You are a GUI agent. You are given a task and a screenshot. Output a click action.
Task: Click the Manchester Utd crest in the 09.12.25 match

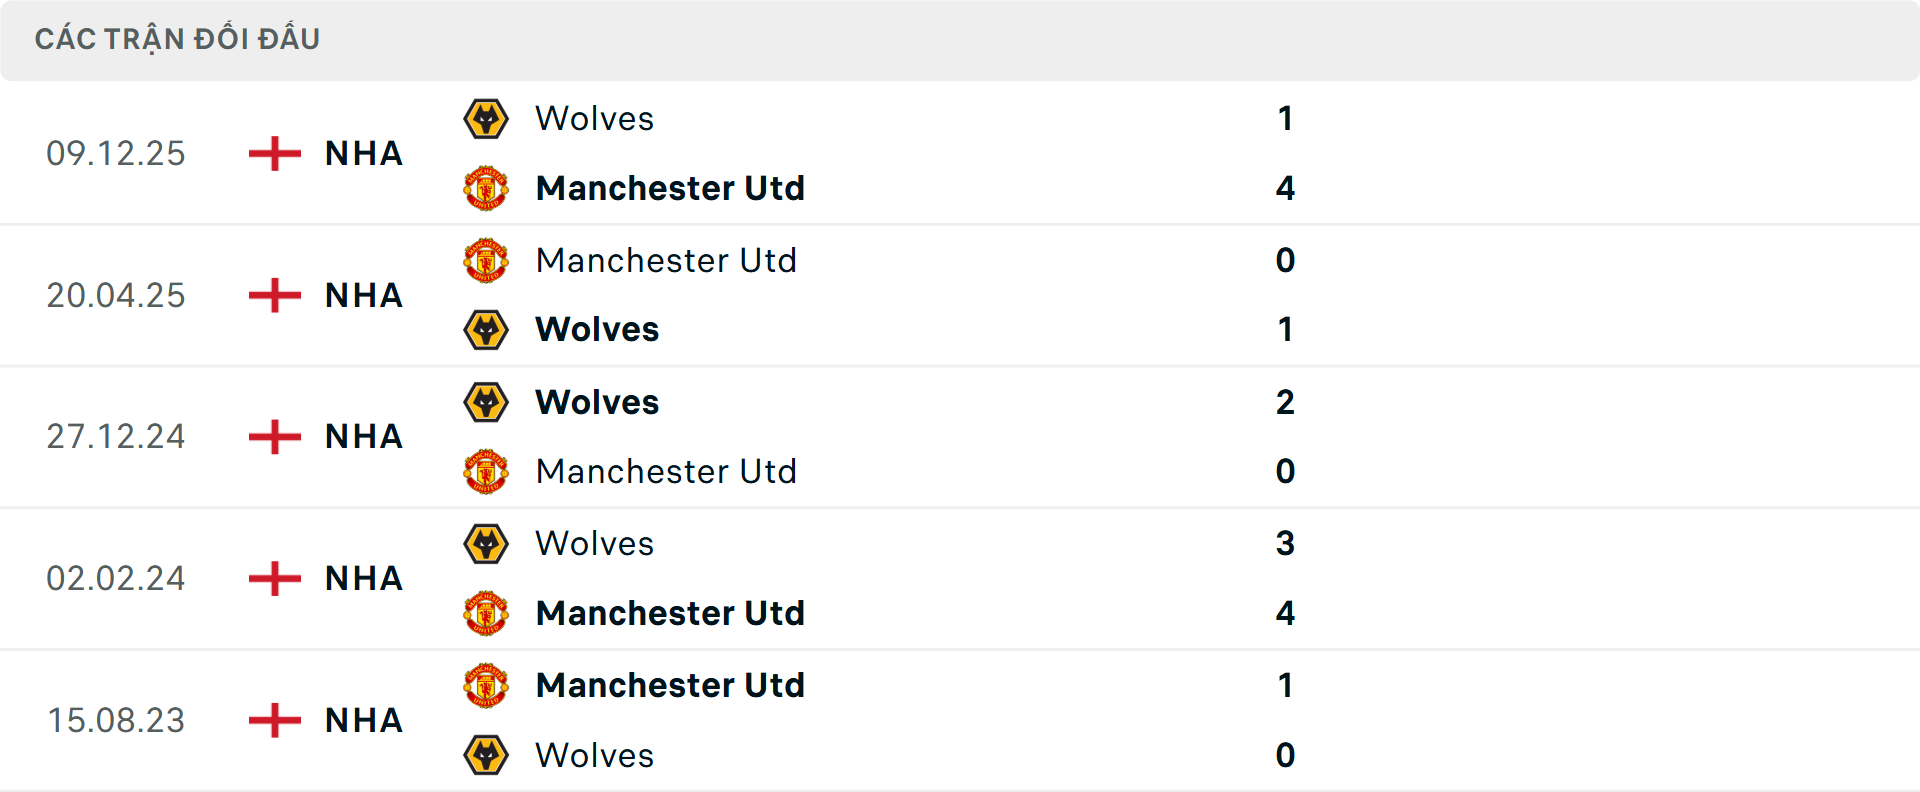pos(486,188)
